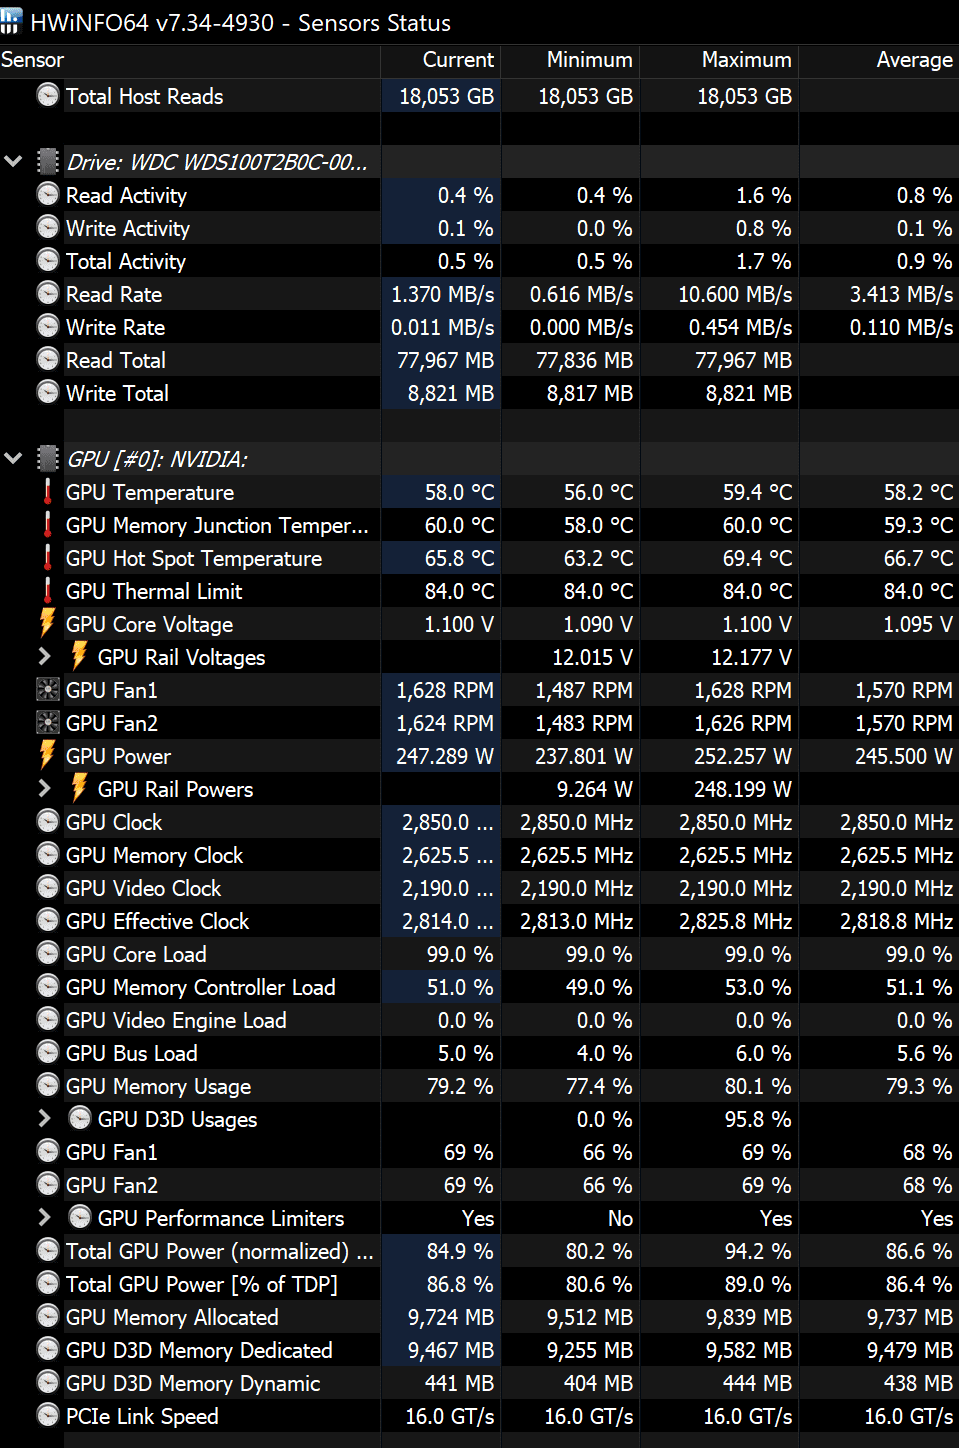This screenshot has width=959, height=1448.
Task: Click the Write Rate gauge icon
Action: (x=47, y=326)
